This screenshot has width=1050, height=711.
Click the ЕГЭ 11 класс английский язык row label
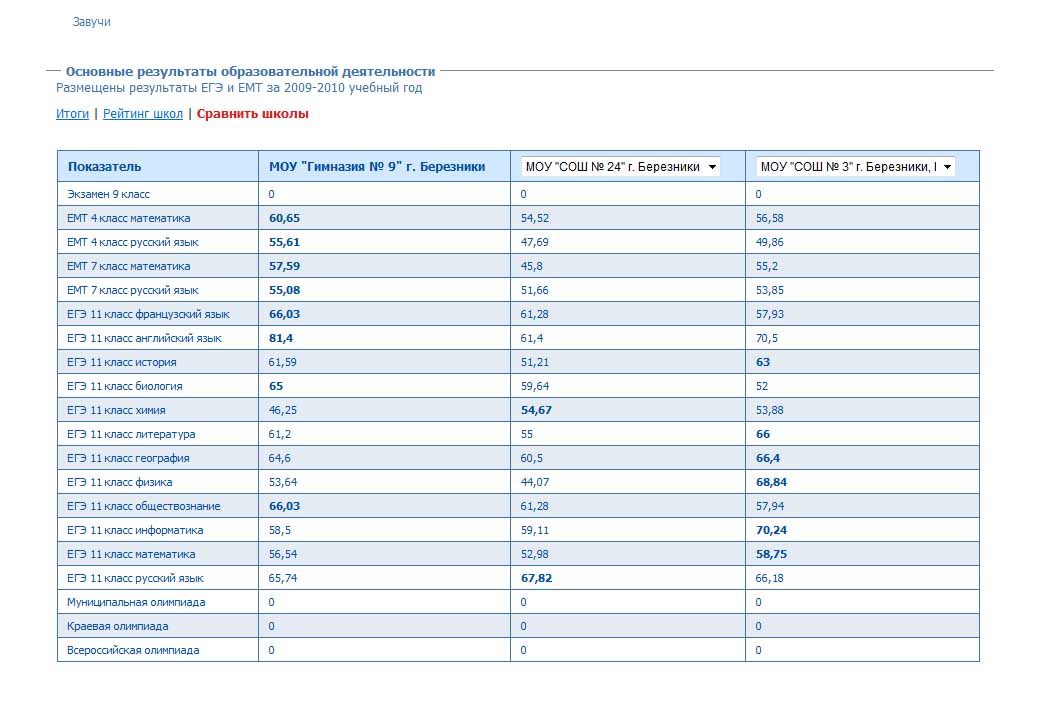point(144,338)
